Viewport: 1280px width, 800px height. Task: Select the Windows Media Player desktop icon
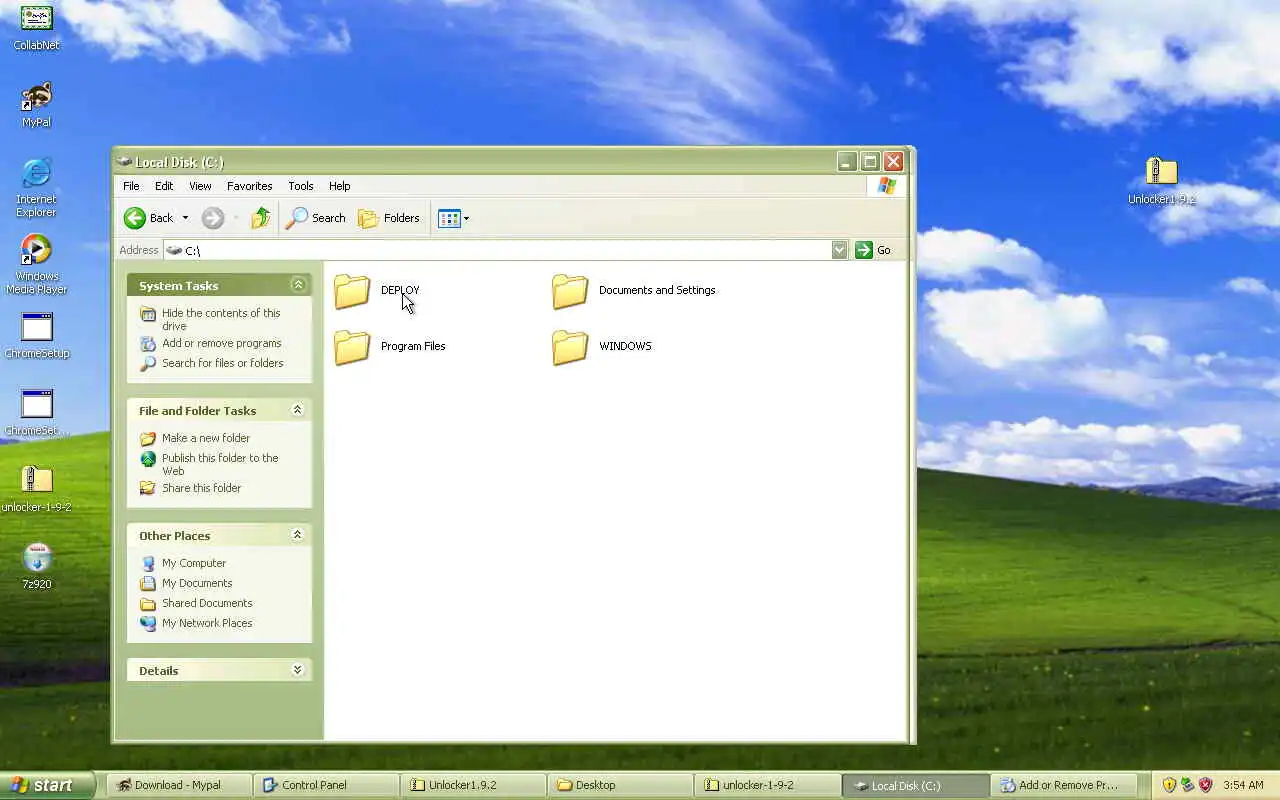click(x=36, y=264)
